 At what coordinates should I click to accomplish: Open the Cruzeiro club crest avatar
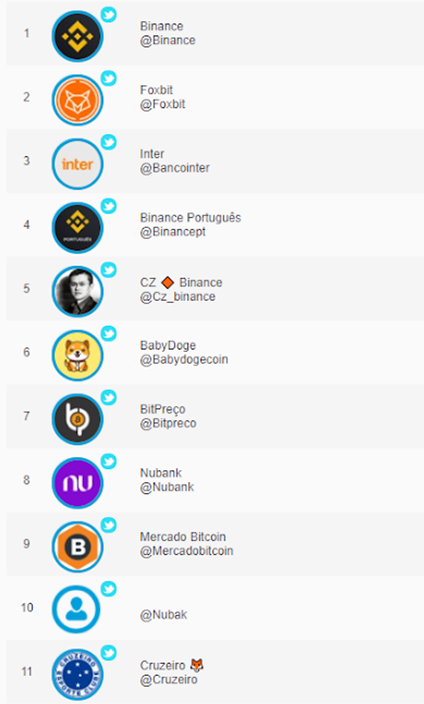point(77,674)
